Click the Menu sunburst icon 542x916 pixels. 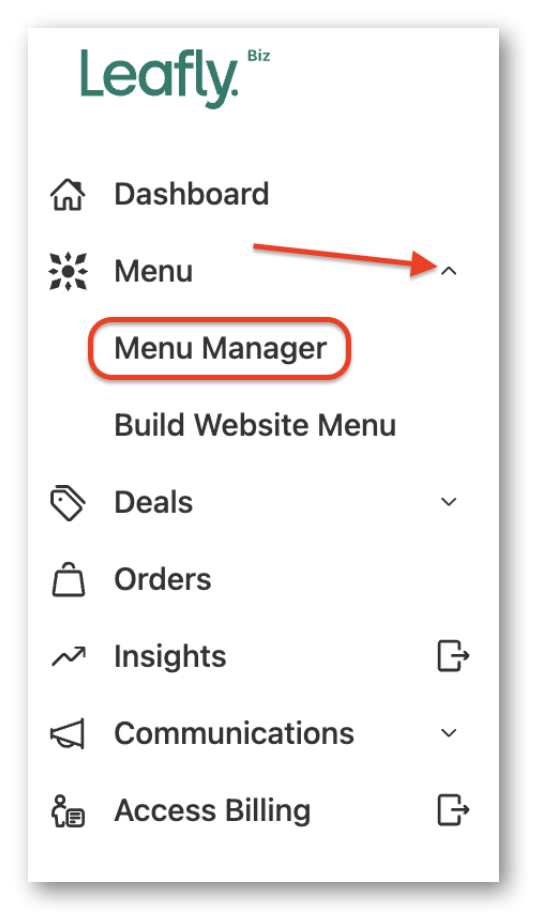[x=68, y=271]
